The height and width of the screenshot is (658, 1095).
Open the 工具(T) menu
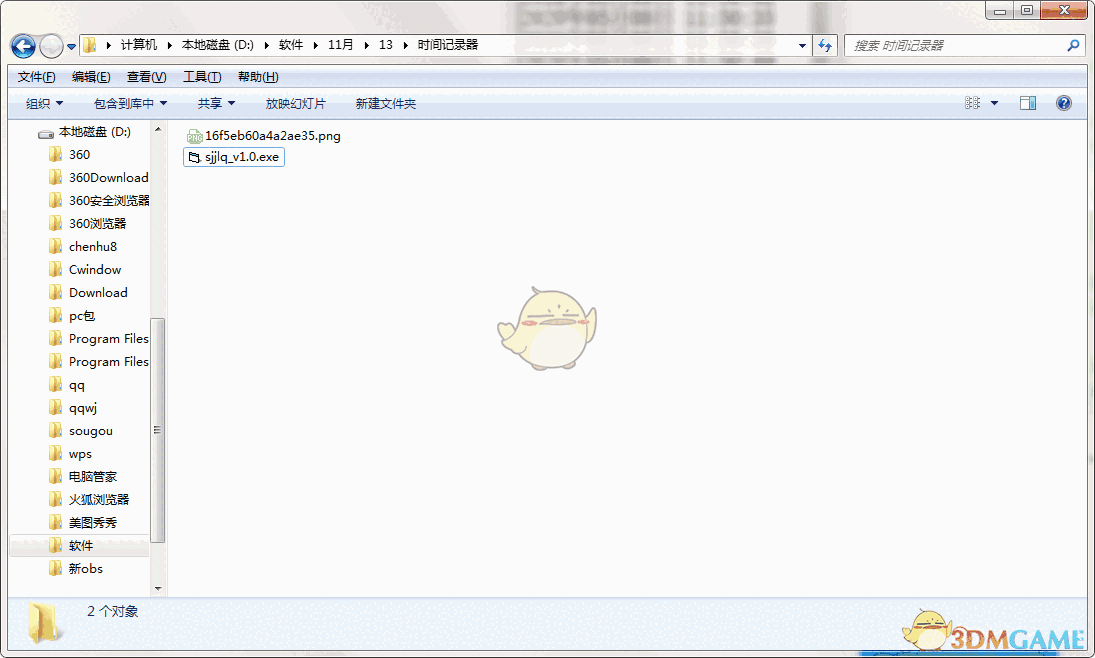coord(202,77)
